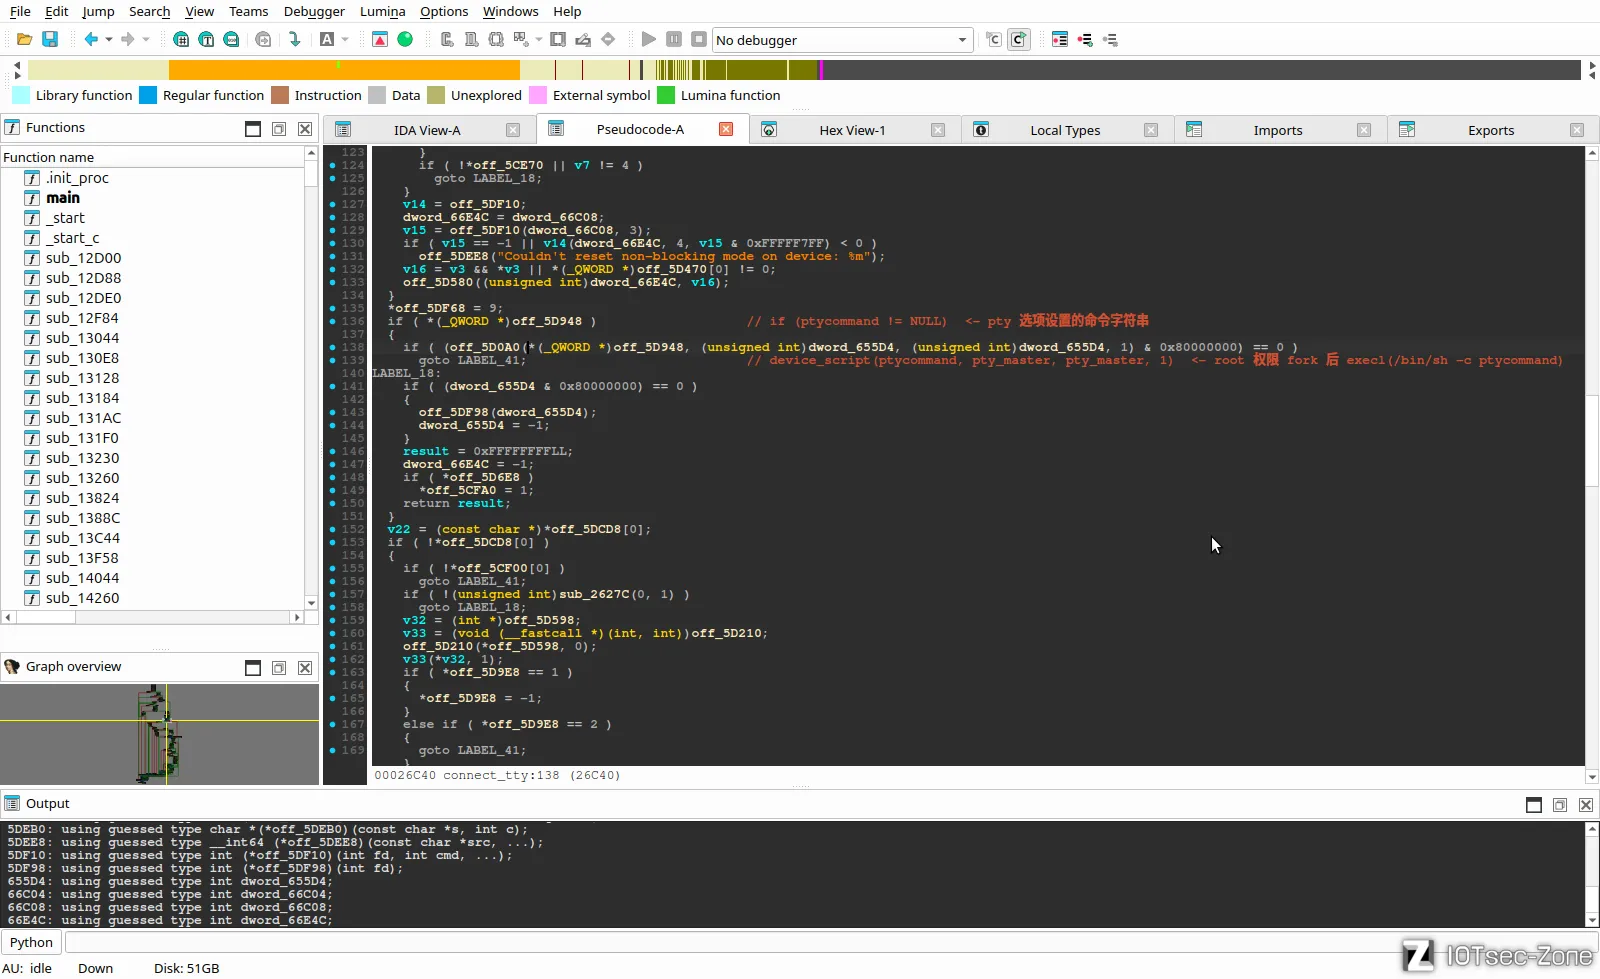Image resolution: width=1600 pixels, height=979 pixels.
Task: Select _start_c in functions list
Action: pos(73,238)
